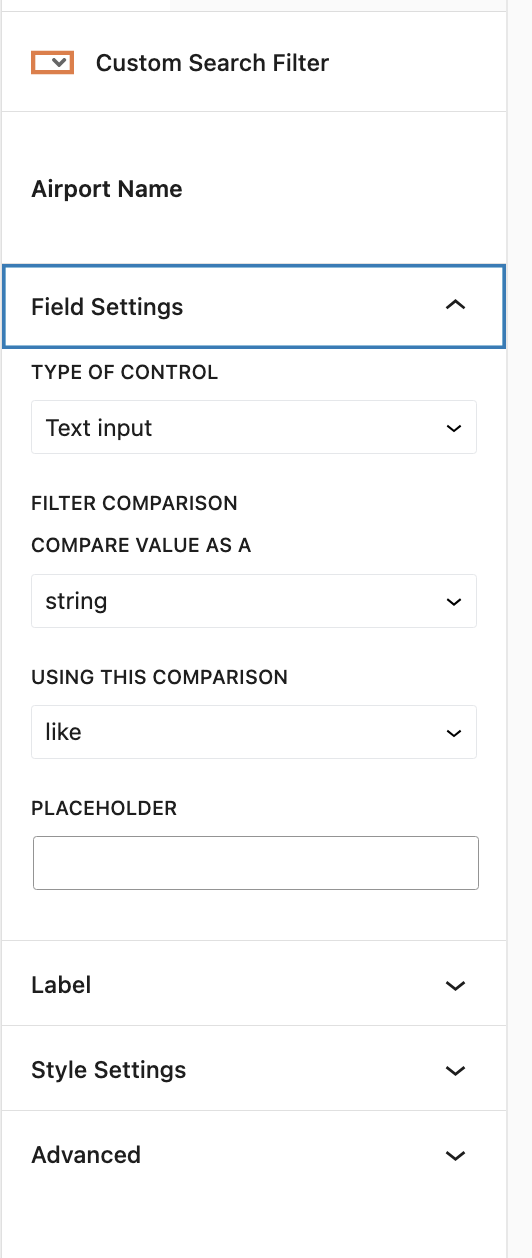This screenshot has height=1258, width=532.
Task: Expand the Advanced section
Action: click(x=254, y=1154)
